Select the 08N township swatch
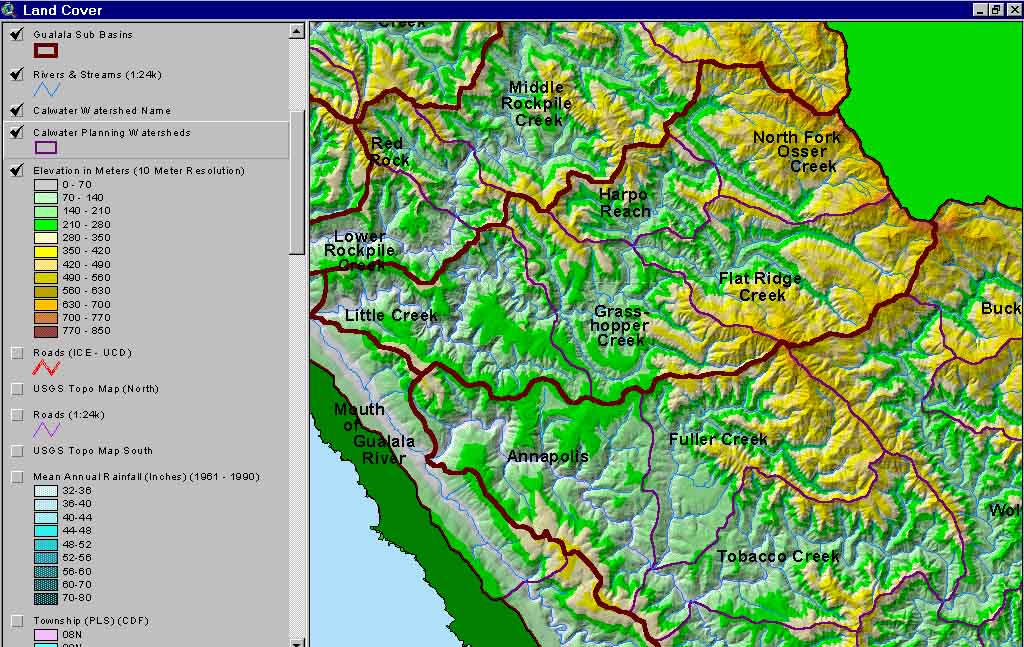 (46, 635)
